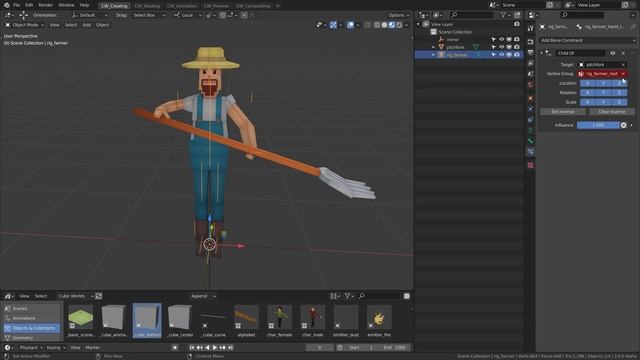Select the char_female asset thumbnail

(x=280, y=320)
